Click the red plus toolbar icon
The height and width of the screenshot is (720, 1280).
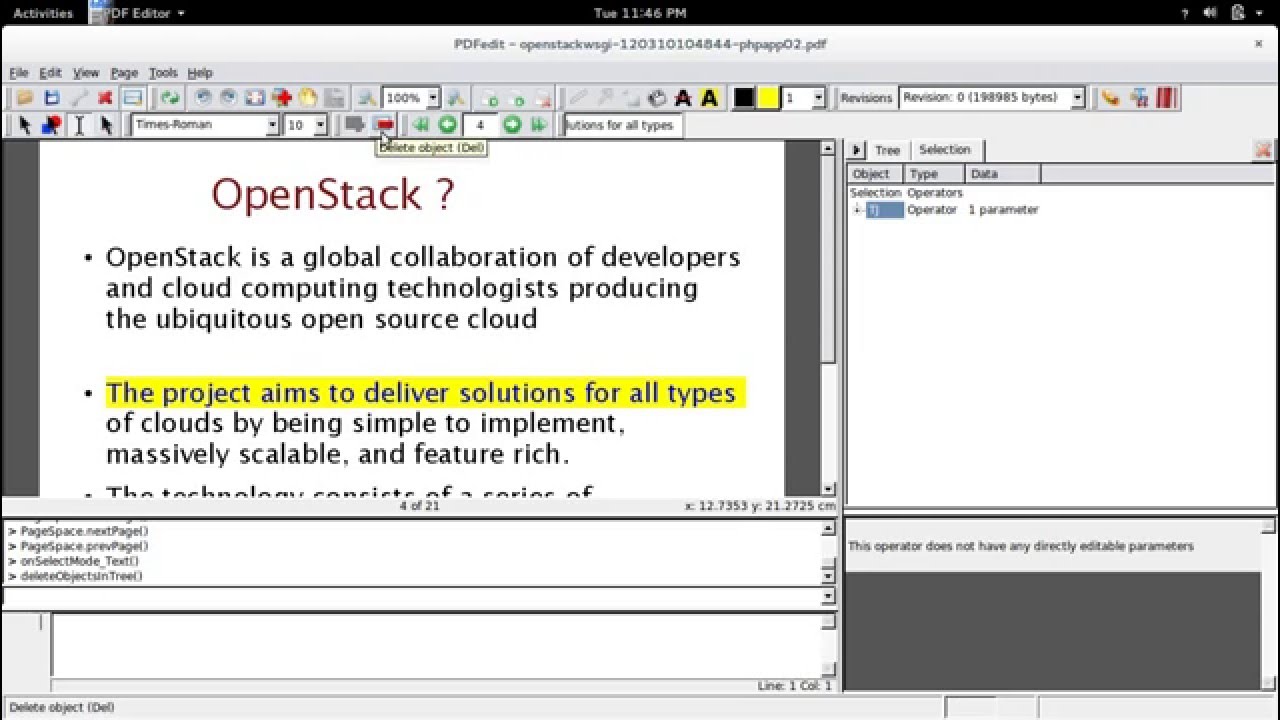coord(281,98)
